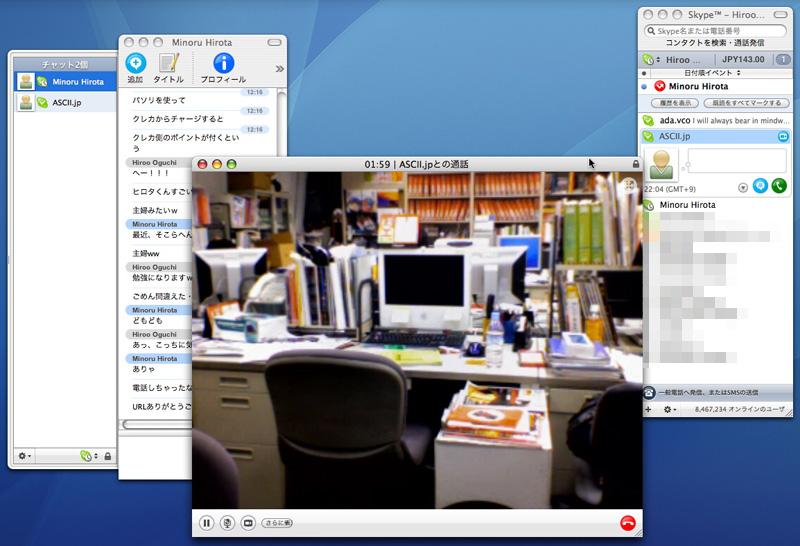Image resolution: width=800 pixels, height=546 pixels.
Task: Click the Skype name or phone search field
Action: (715, 31)
